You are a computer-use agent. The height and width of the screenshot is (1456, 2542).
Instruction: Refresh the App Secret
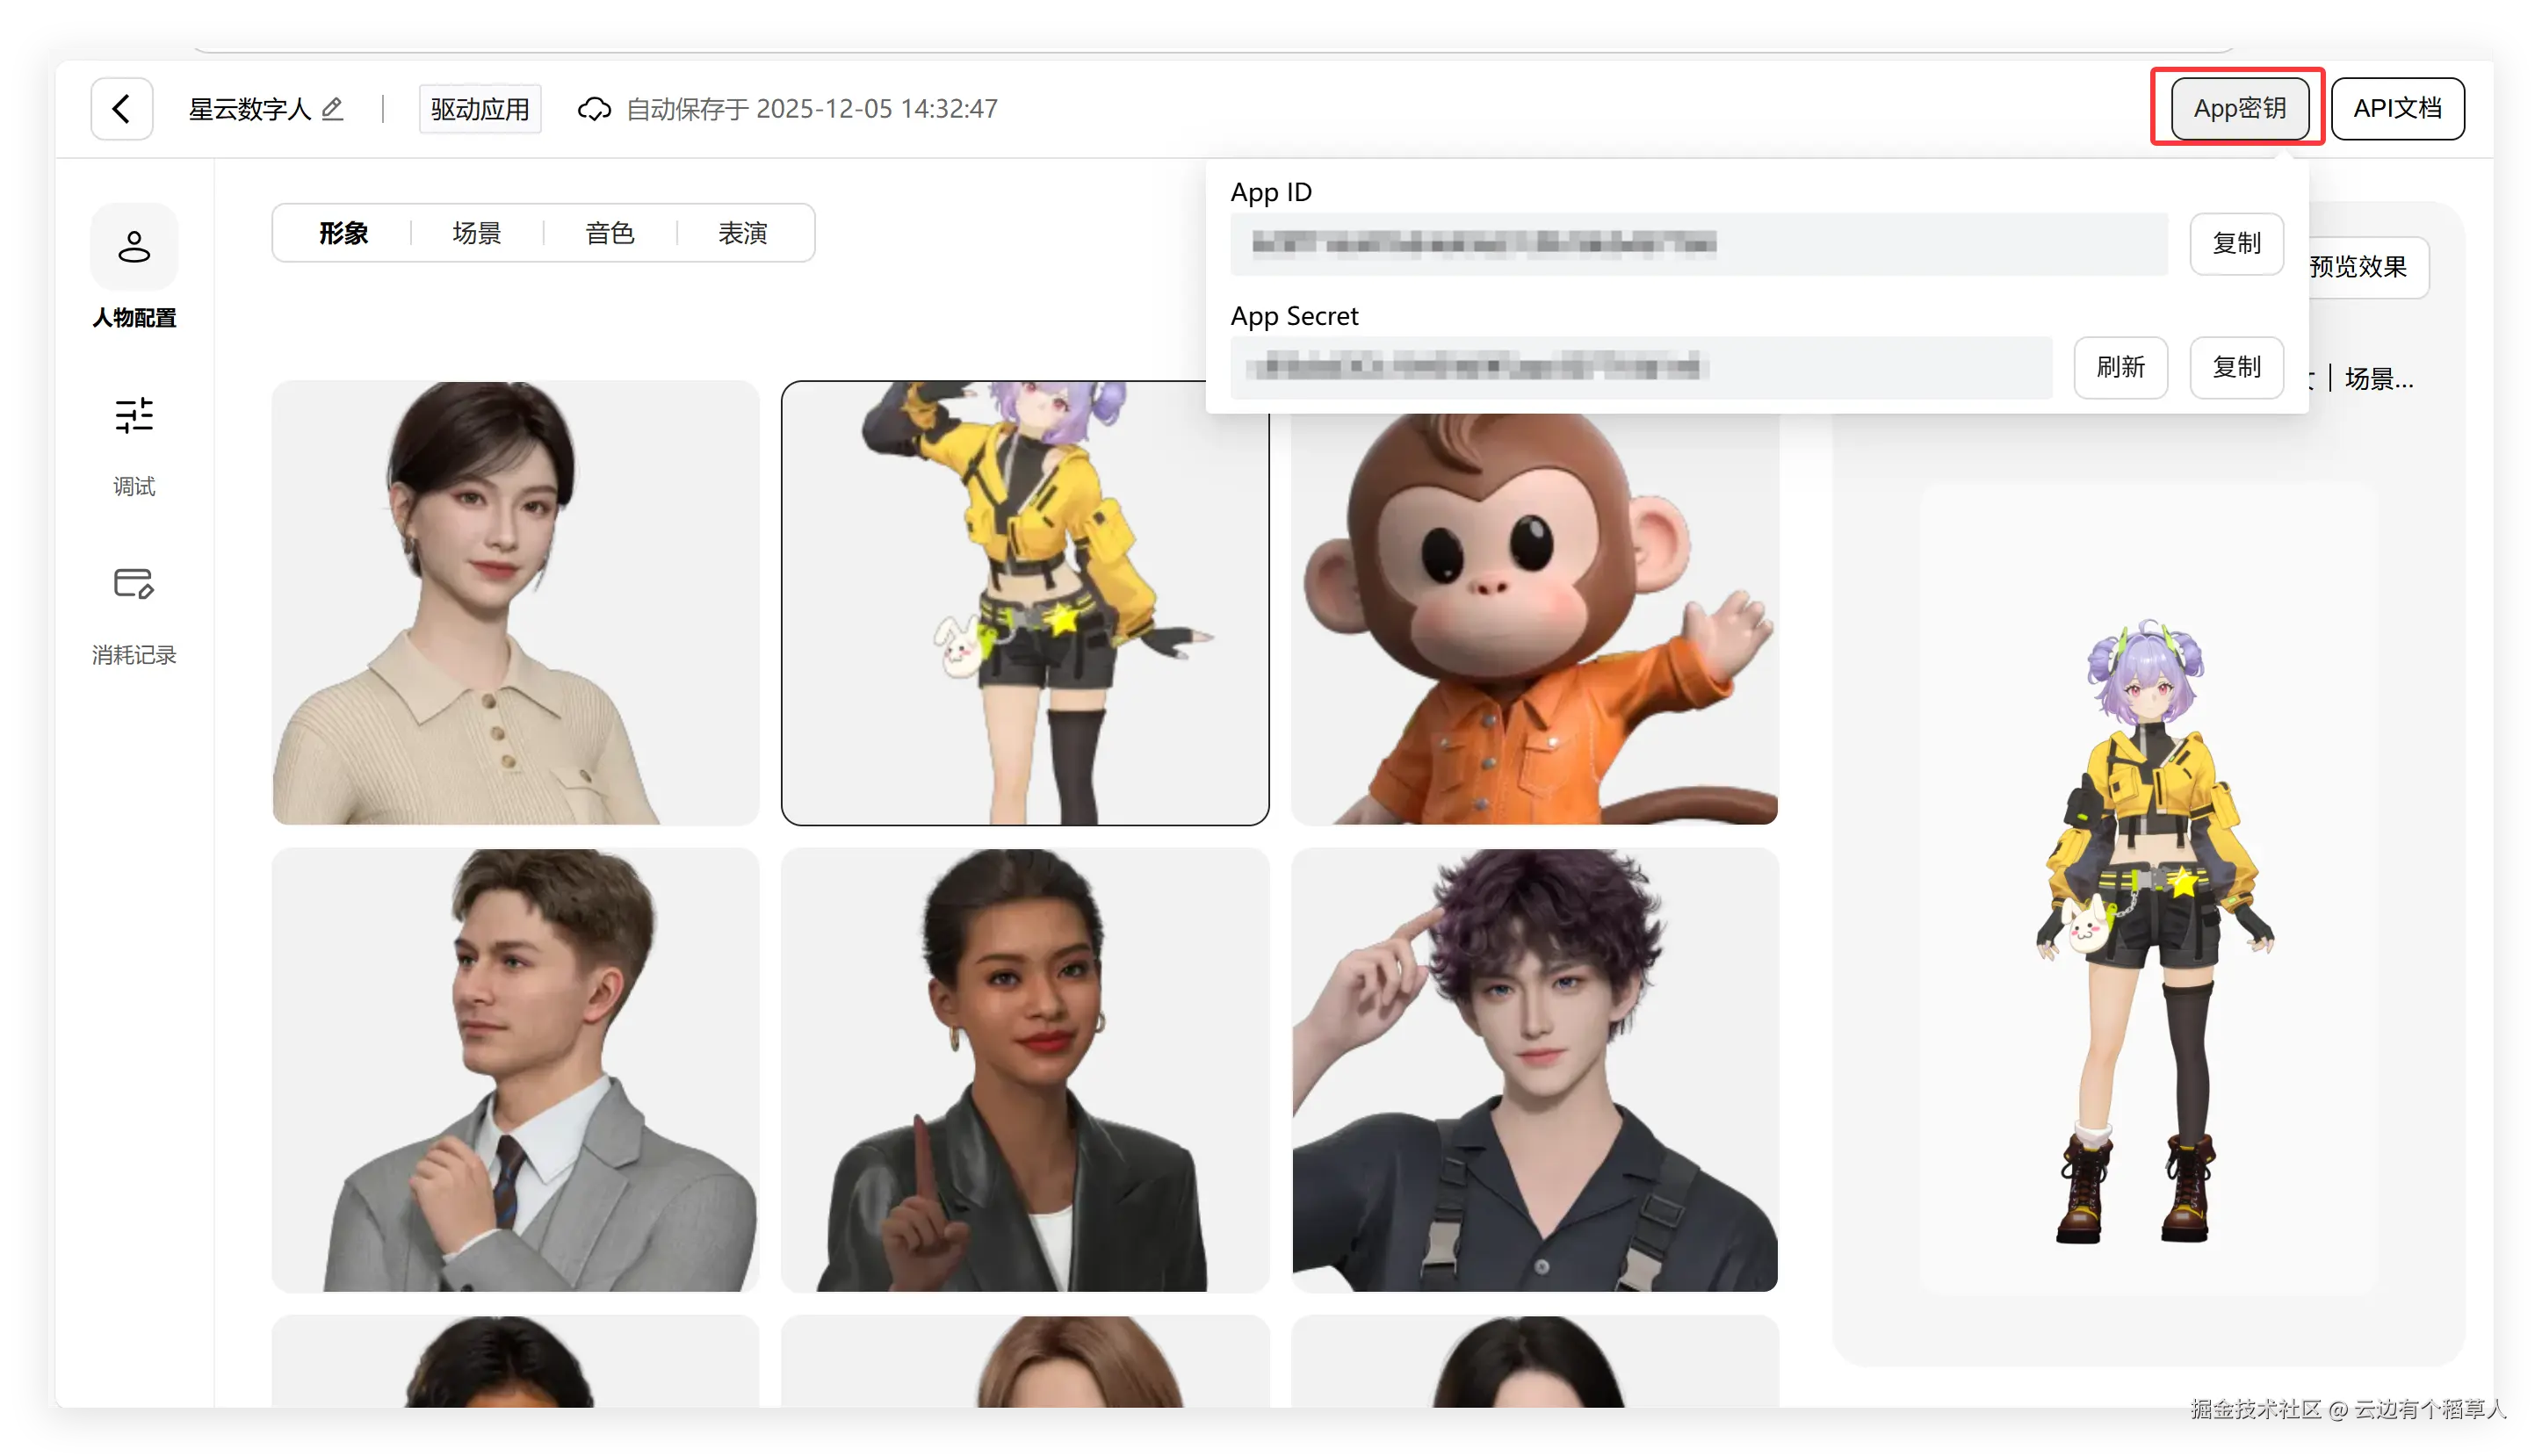(2120, 367)
